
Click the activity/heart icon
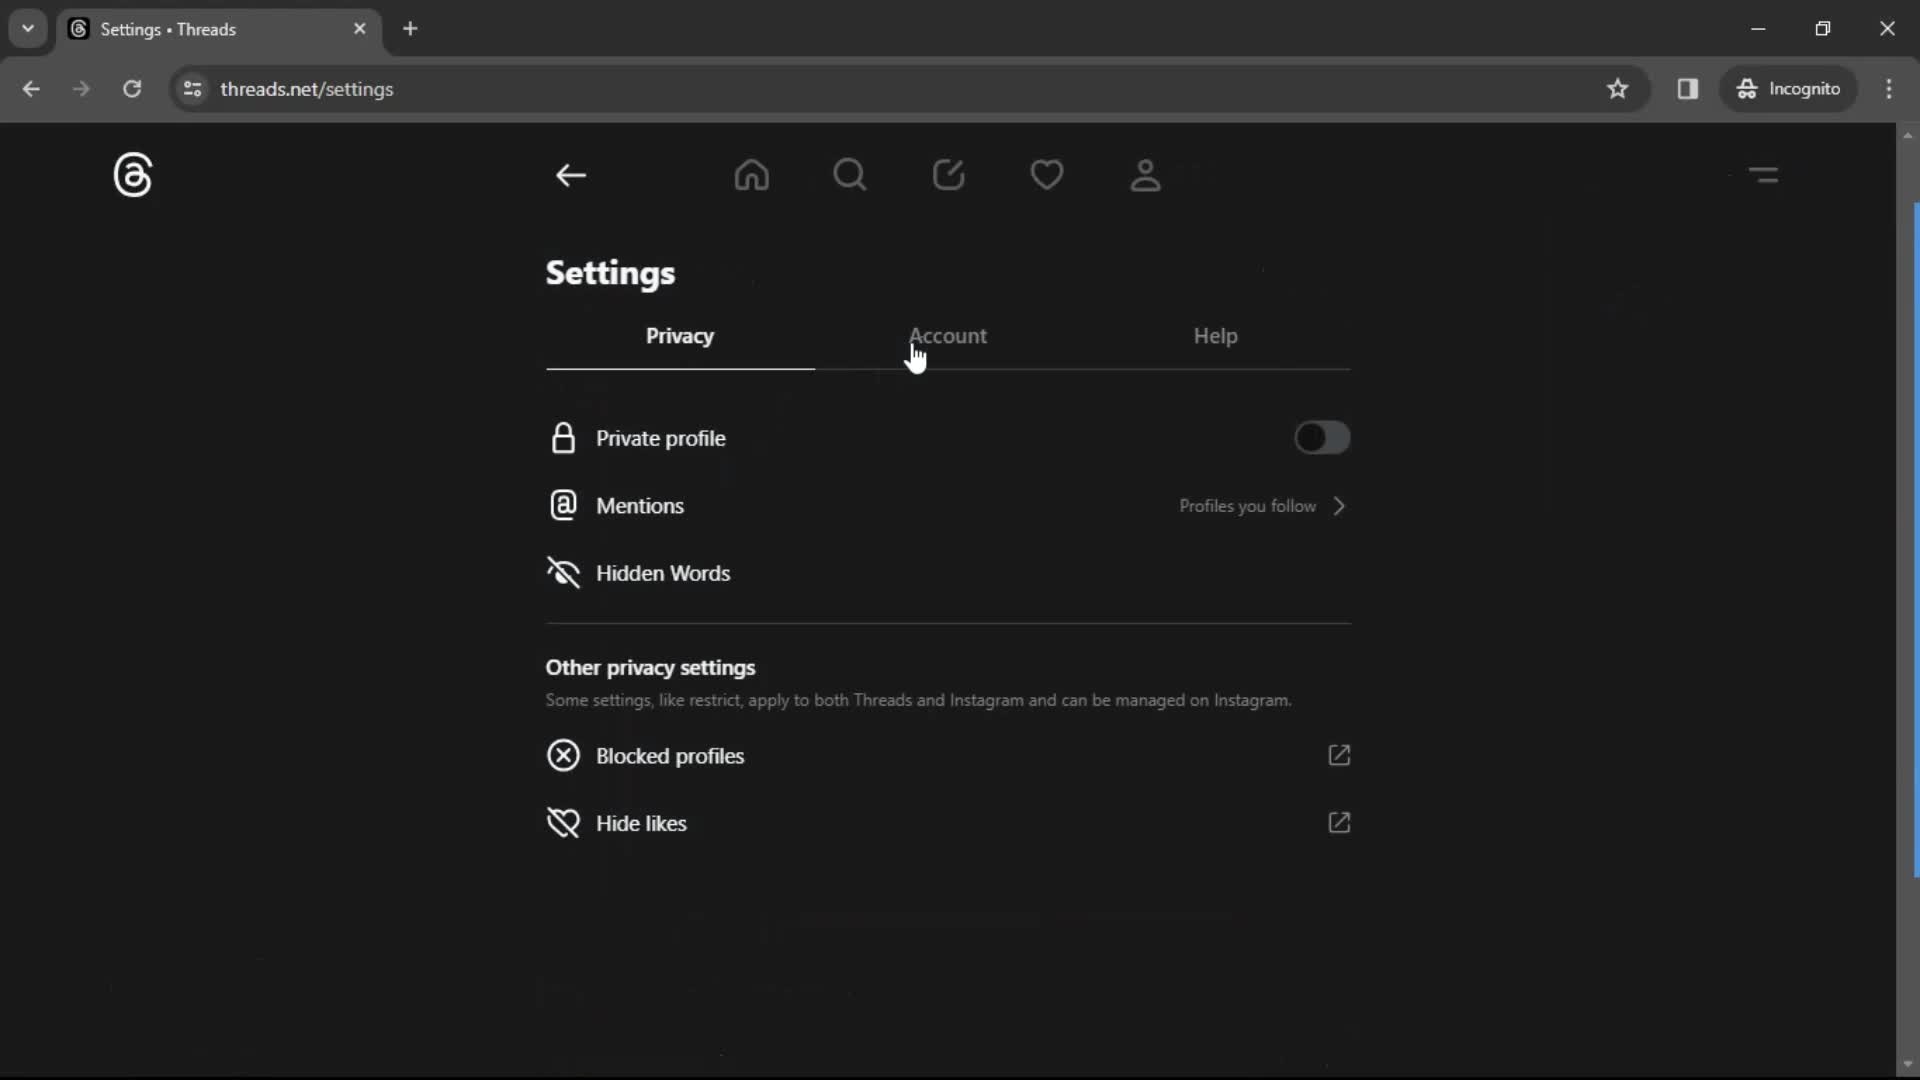1046,174
